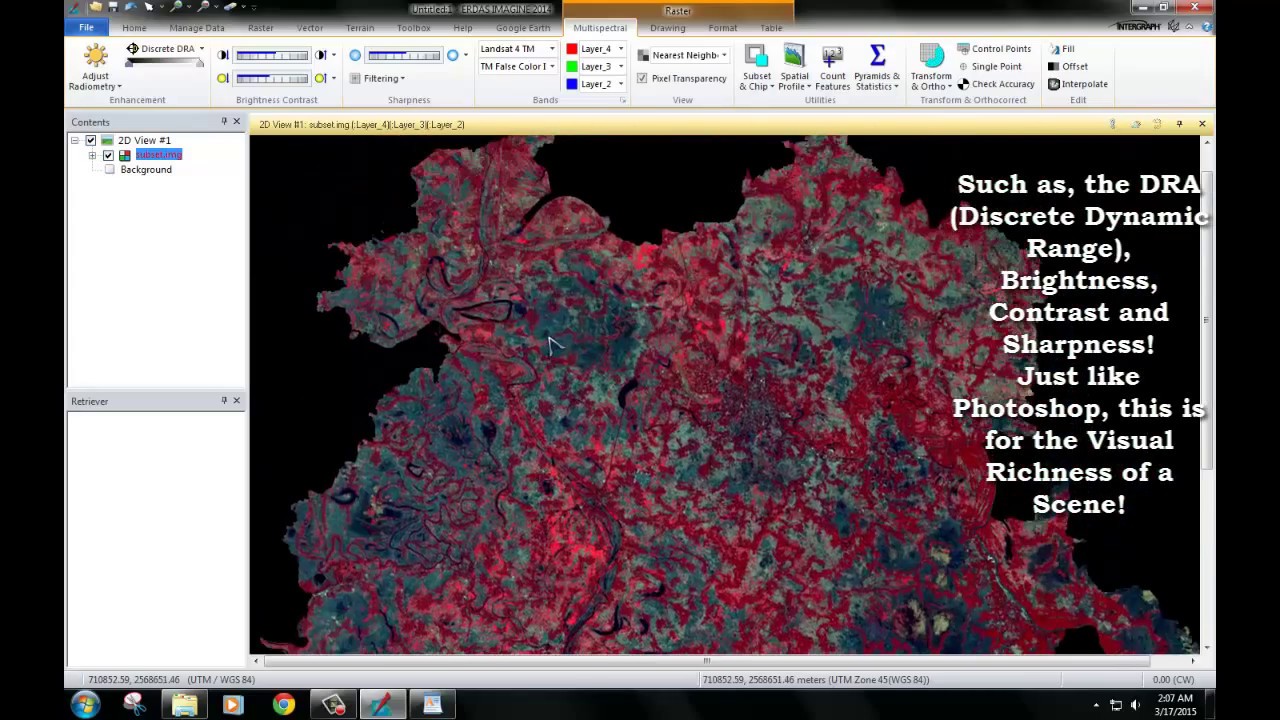This screenshot has height=720, width=1280.
Task: Switch to the Drawing tab
Action: pos(668,28)
